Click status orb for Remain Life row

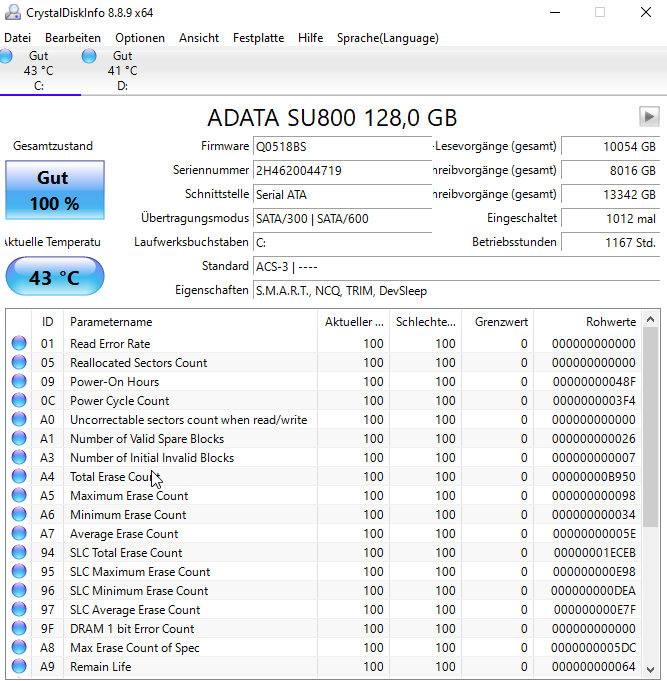point(19,666)
